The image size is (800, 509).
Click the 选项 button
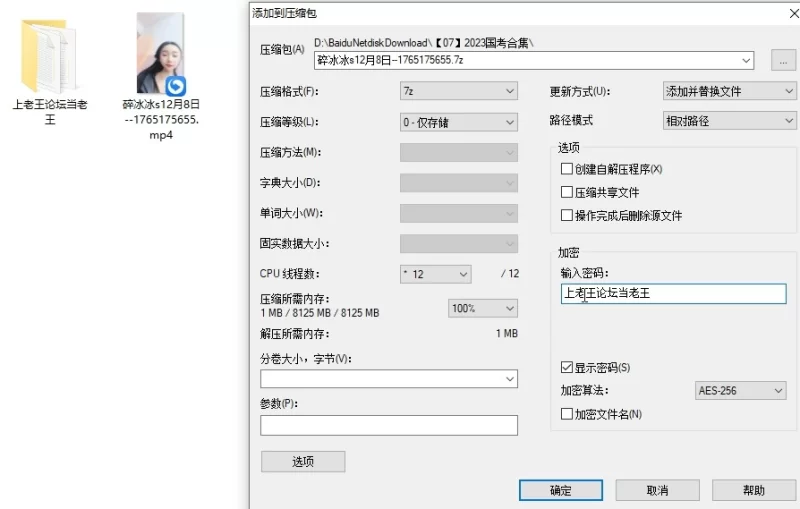pyautogui.click(x=303, y=462)
